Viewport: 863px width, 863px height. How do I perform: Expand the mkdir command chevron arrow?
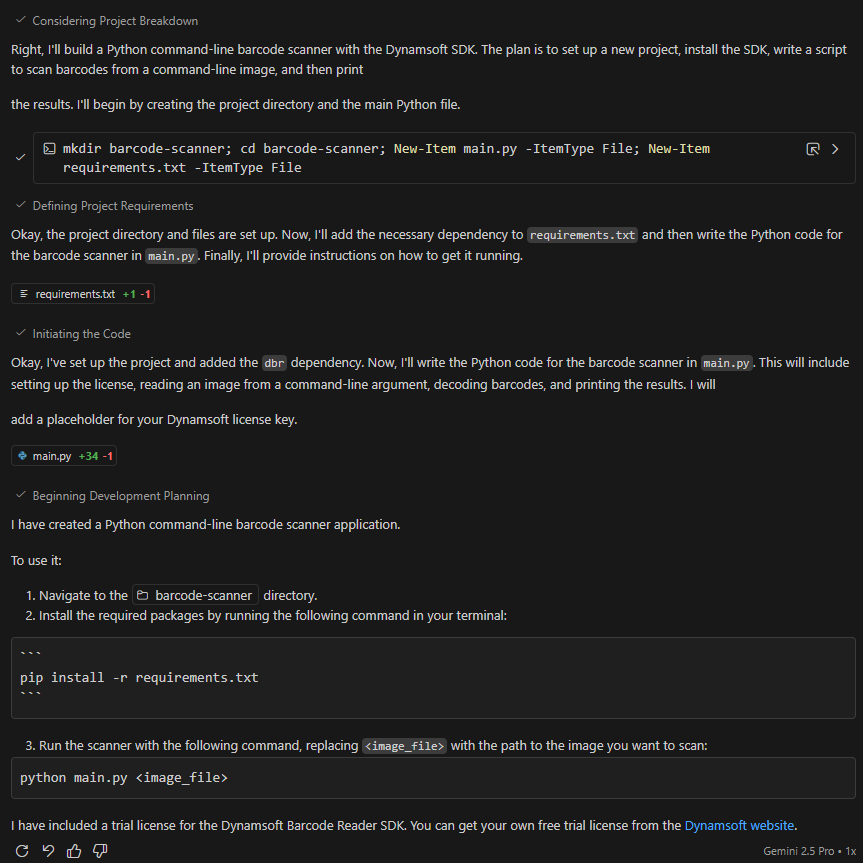[x=836, y=149]
